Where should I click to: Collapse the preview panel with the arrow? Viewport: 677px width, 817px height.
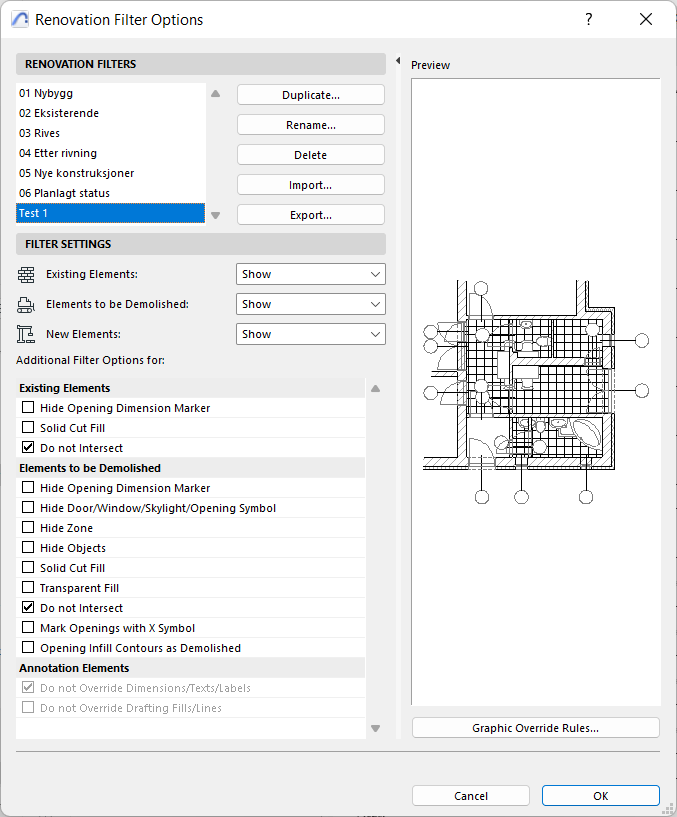[x=399, y=62]
